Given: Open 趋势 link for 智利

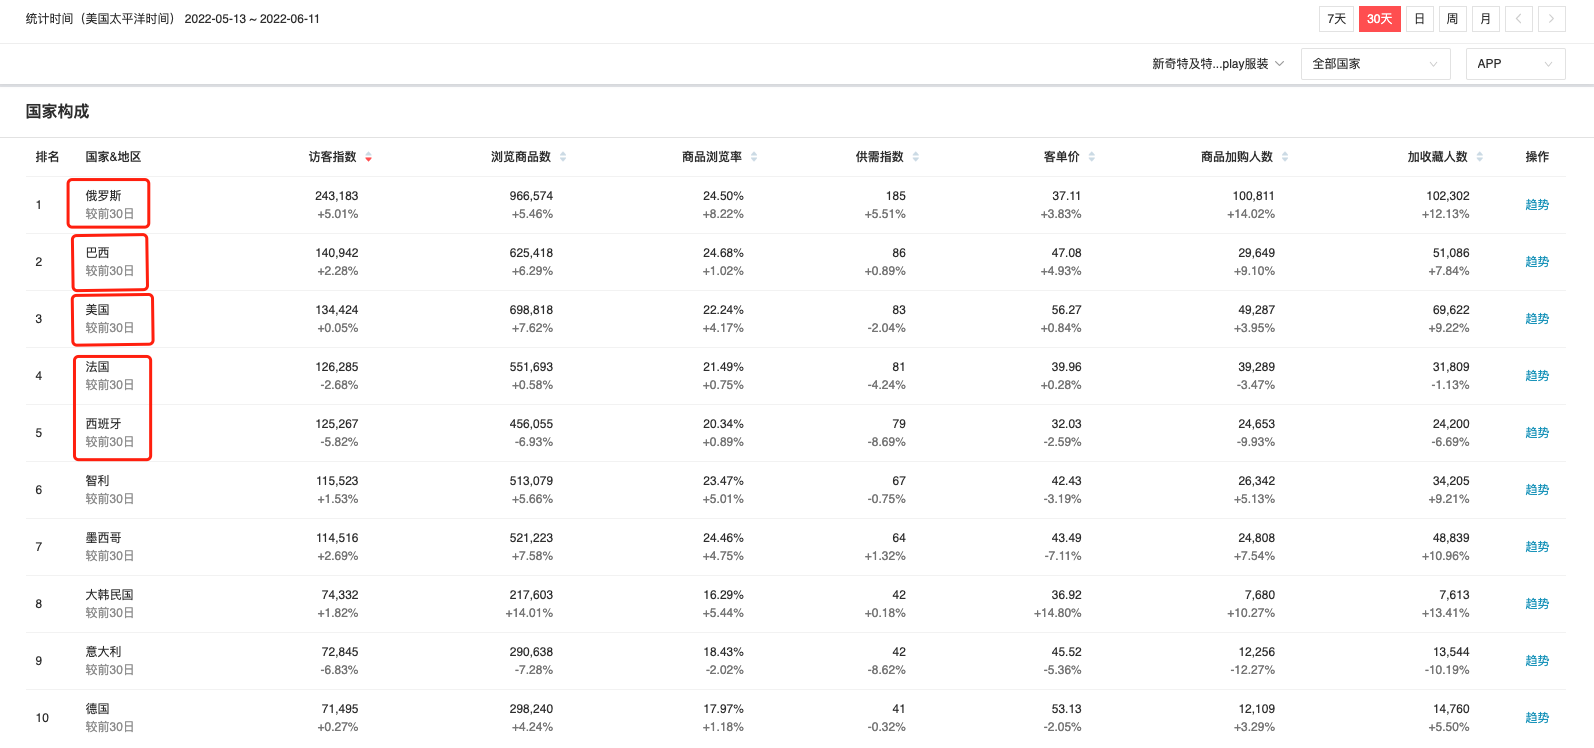Looking at the screenshot, I should pos(1537,490).
